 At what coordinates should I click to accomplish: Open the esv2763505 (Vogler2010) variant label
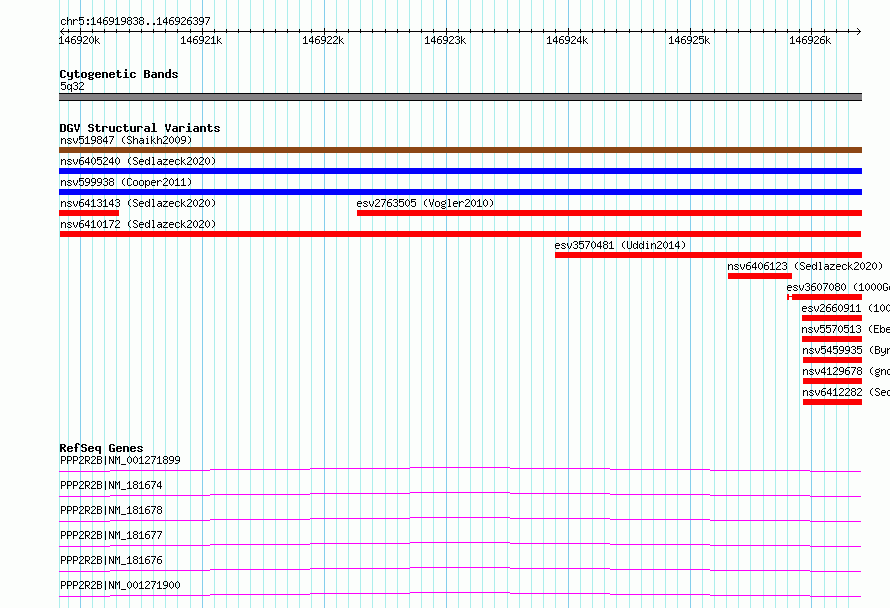click(x=425, y=203)
